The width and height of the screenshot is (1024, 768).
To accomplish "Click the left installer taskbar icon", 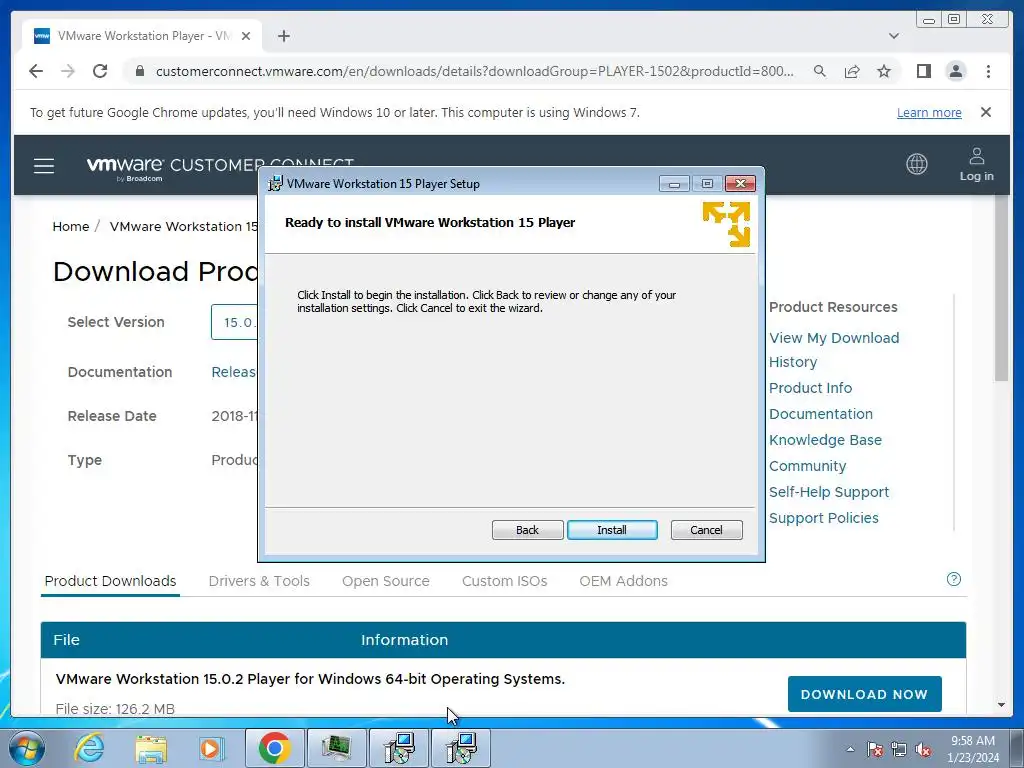I will [399, 748].
